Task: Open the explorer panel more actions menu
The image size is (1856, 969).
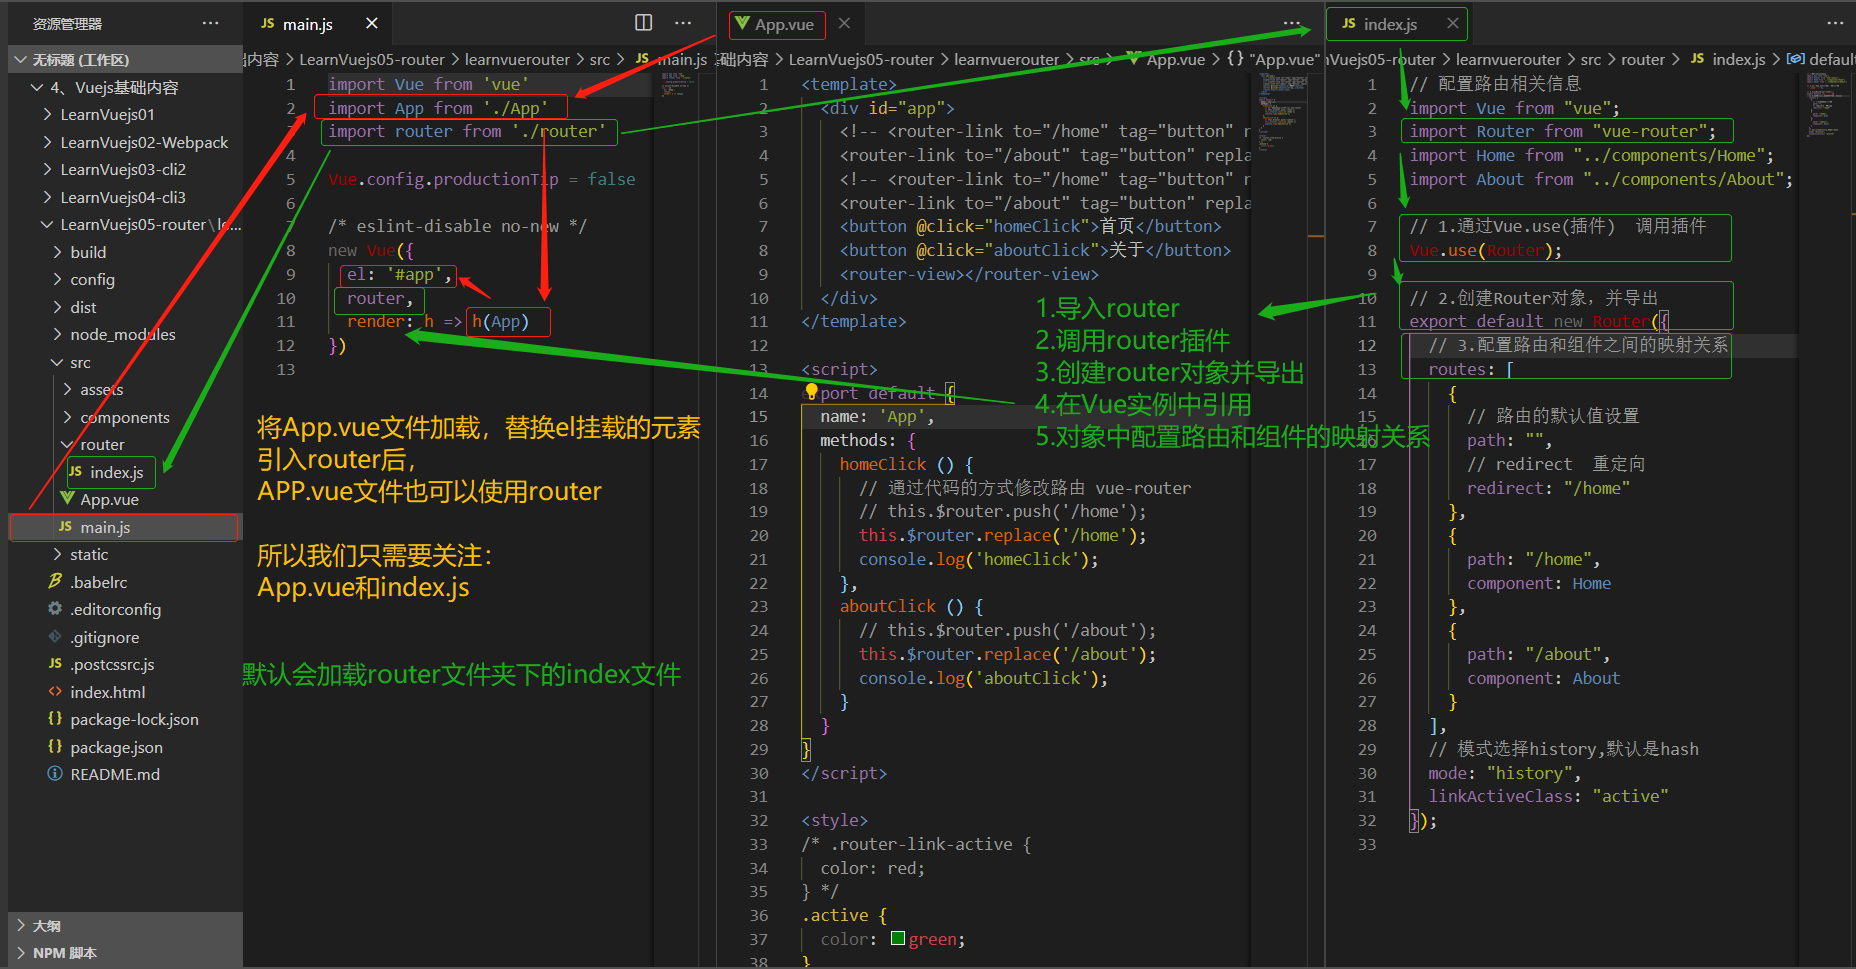Action: coord(210,23)
